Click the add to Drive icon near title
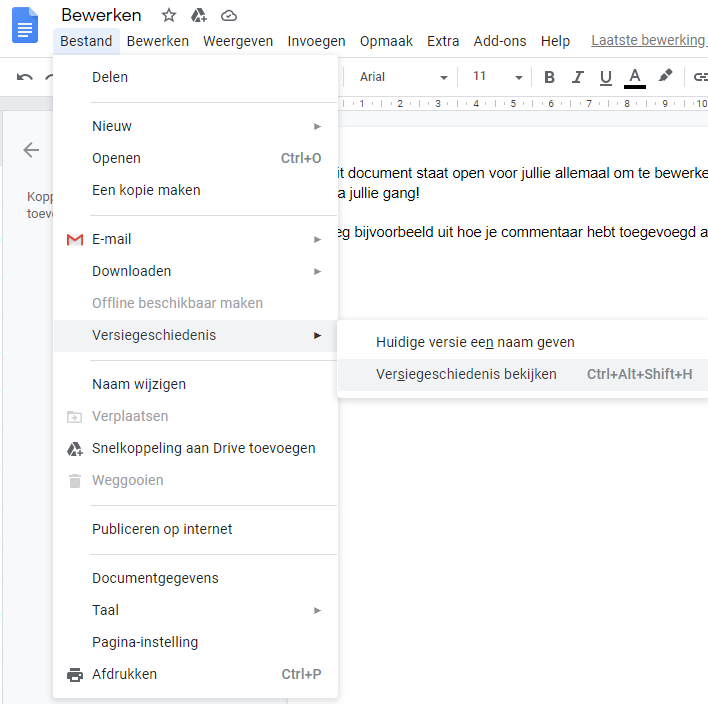The height and width of the screenshot is (704, 708). [x=199, y=15]
